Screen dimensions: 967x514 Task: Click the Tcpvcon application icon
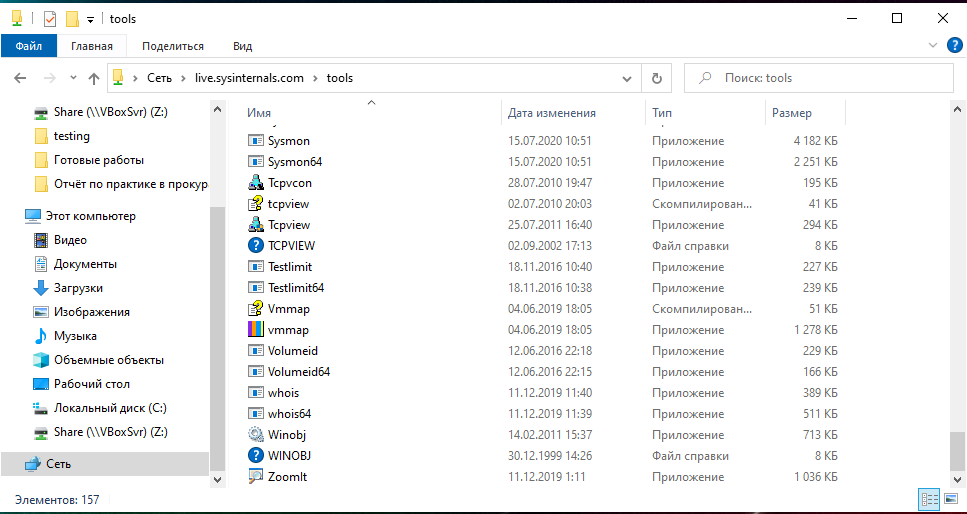[x=256, y=183]
